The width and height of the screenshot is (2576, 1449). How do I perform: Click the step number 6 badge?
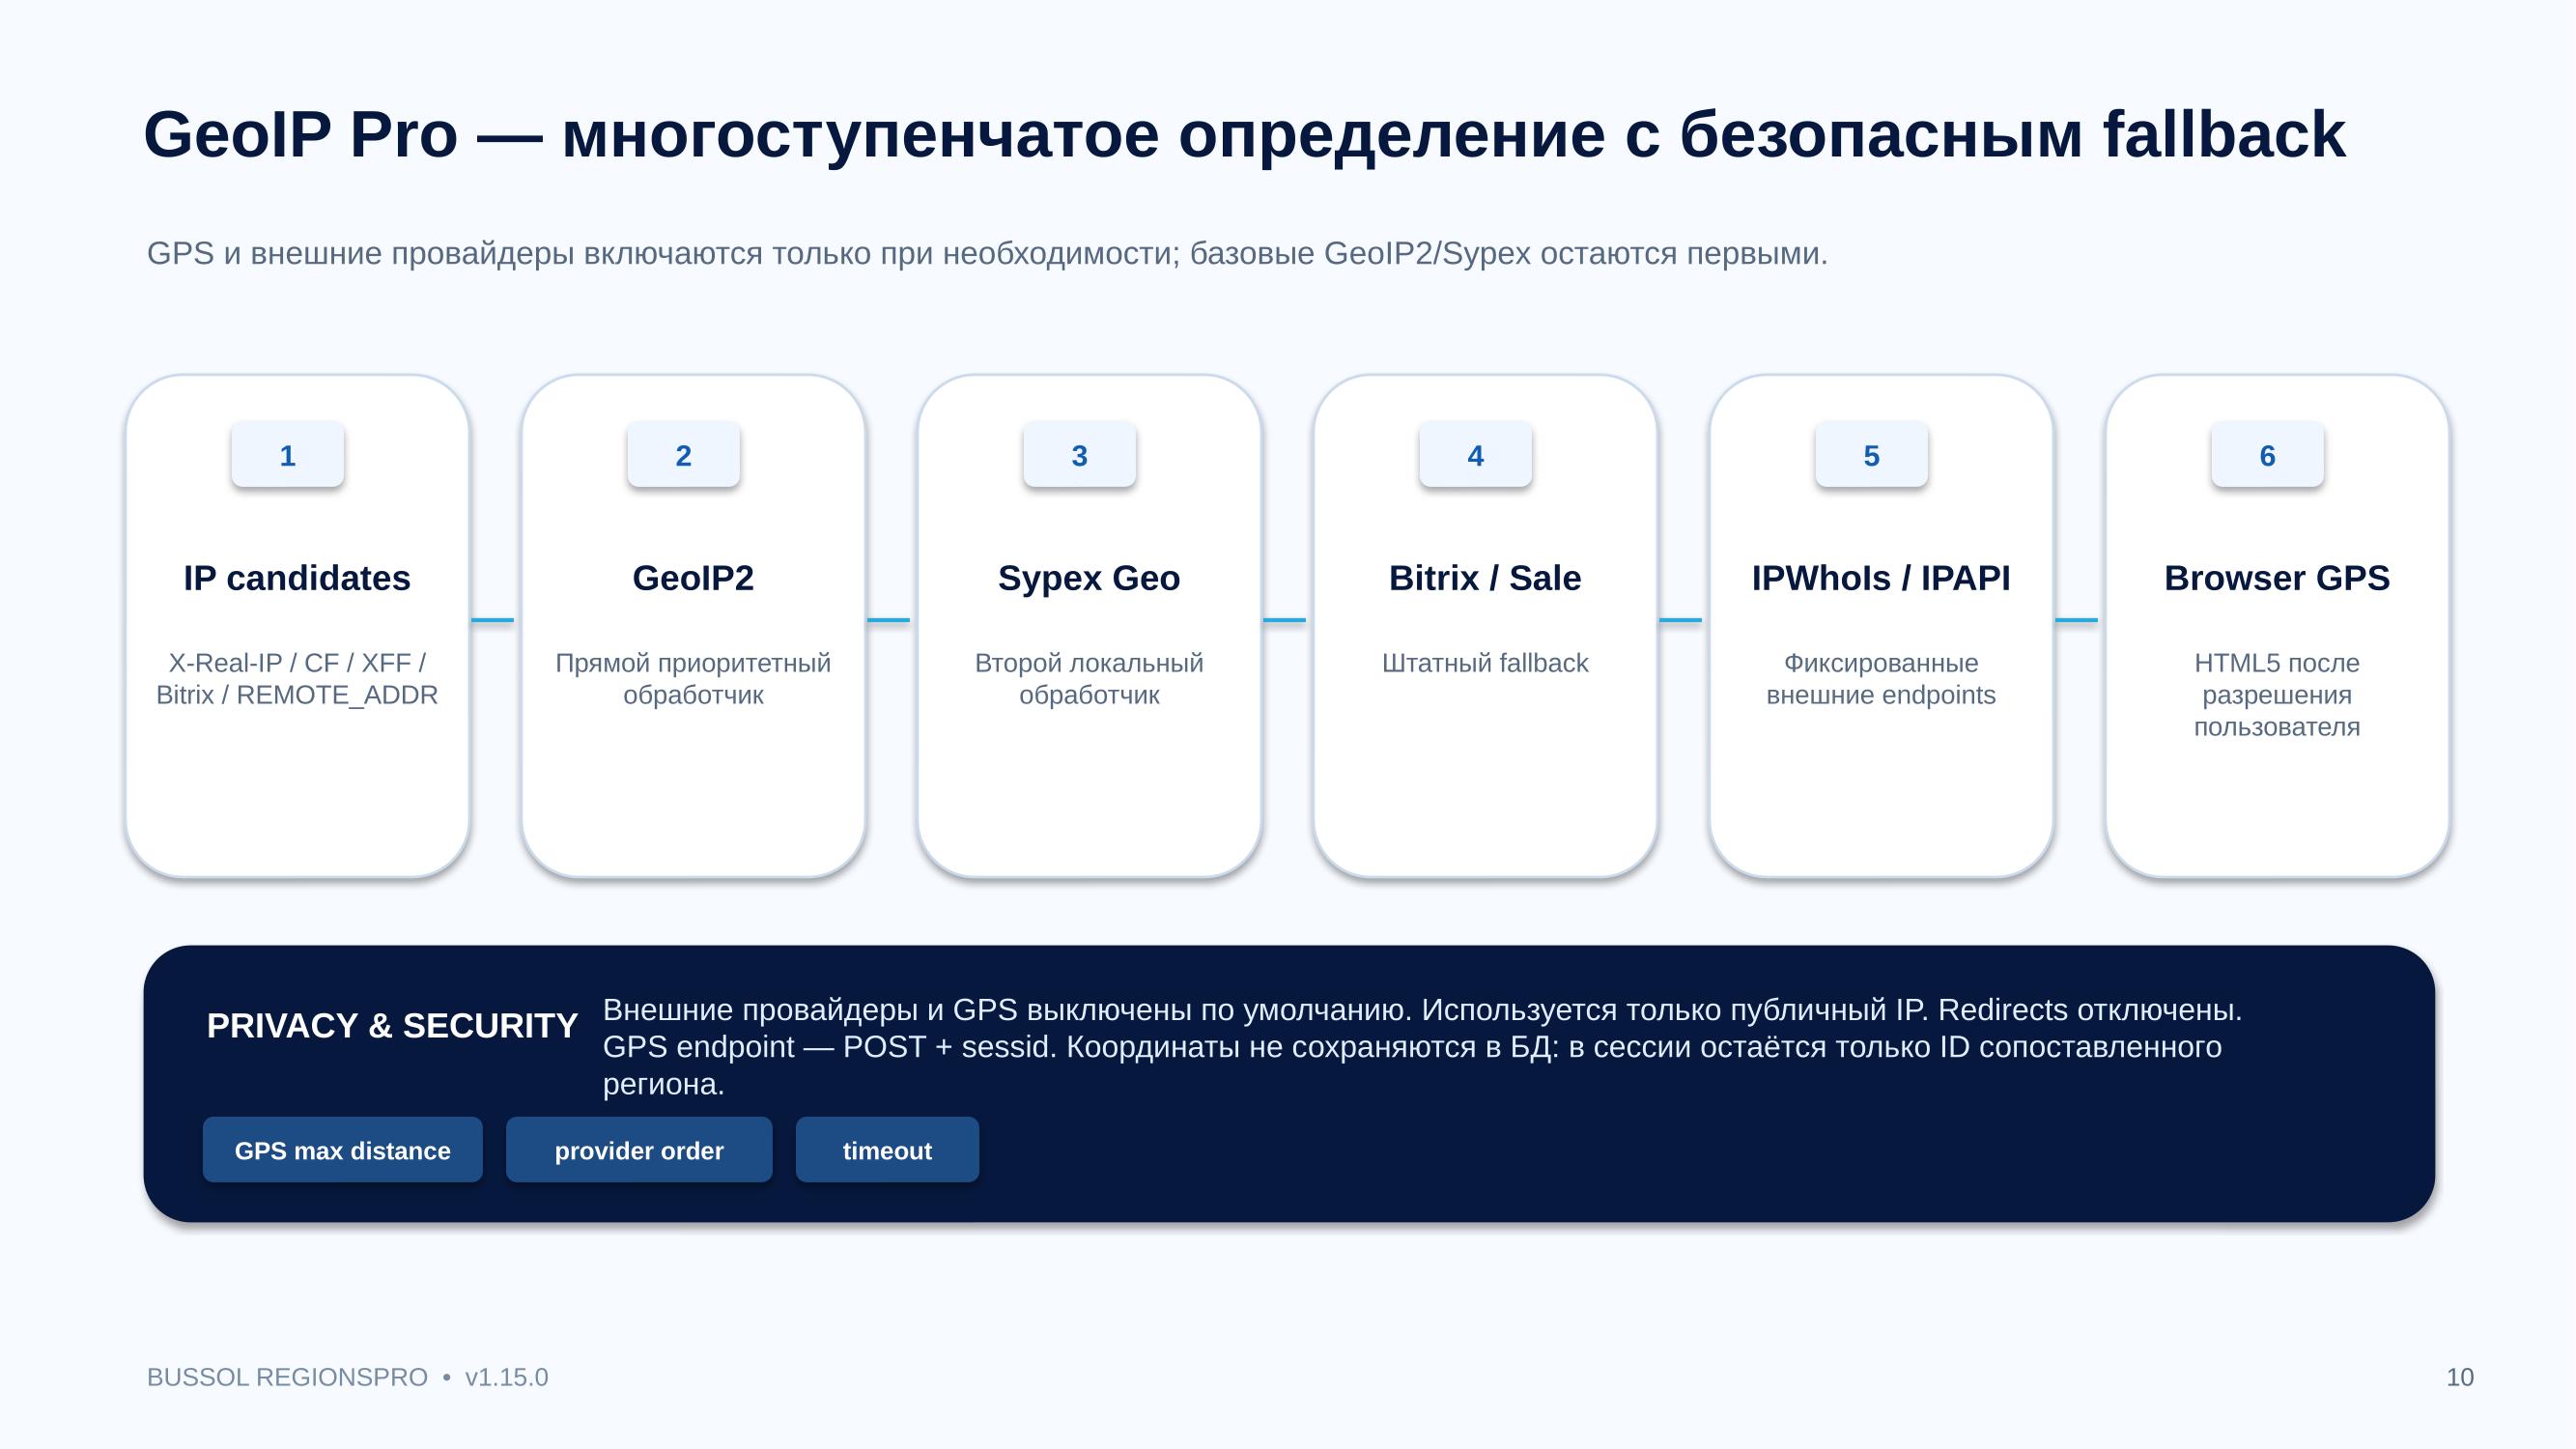(x=2267, y=455)
